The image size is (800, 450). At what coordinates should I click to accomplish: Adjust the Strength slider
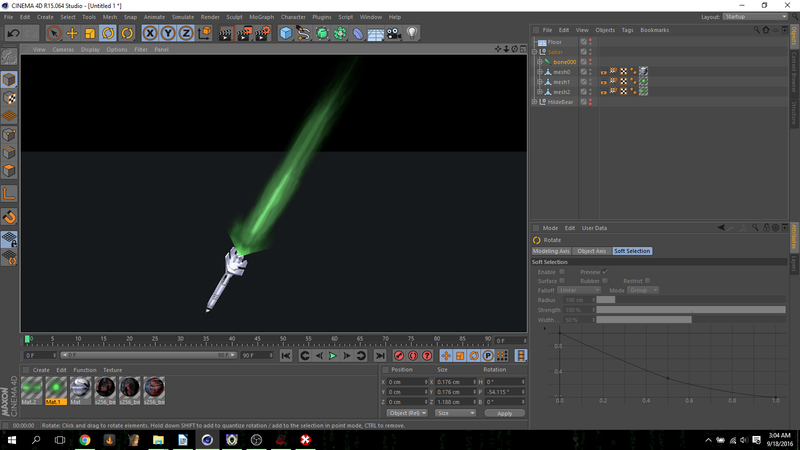691,310
